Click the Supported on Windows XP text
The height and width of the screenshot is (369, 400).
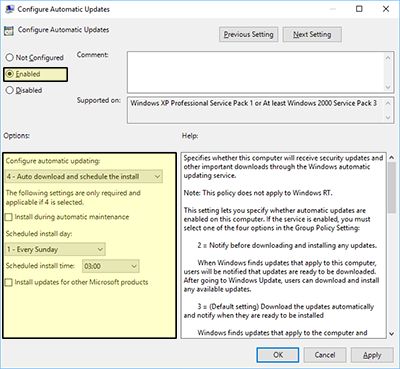pyautogui.click(x=253, y=103)
